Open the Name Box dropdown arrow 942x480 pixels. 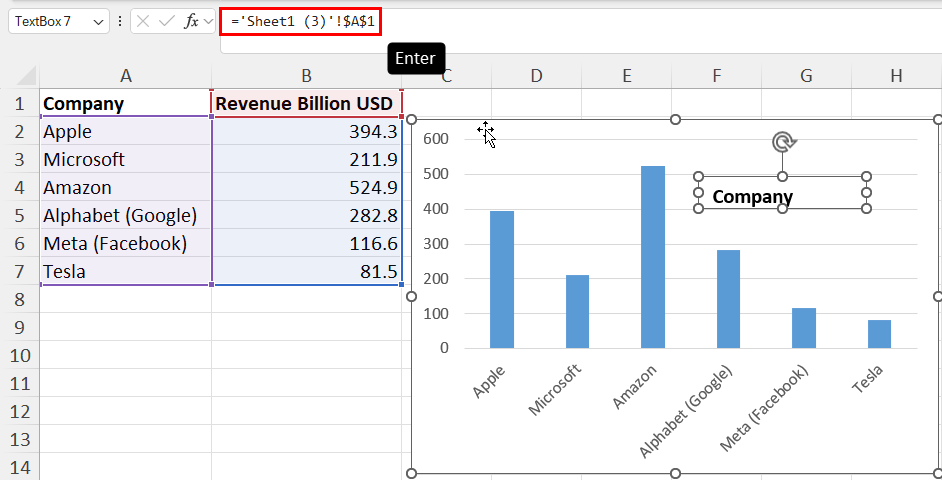(99, 22)
